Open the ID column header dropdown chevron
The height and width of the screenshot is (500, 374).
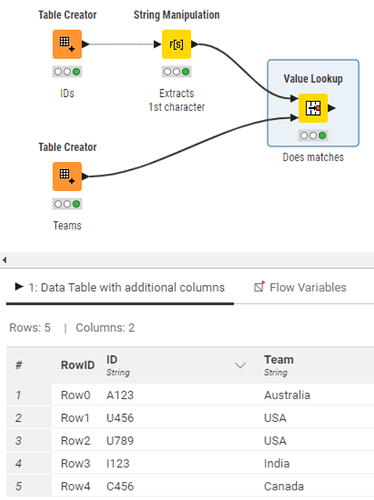(x=240, y=365)
